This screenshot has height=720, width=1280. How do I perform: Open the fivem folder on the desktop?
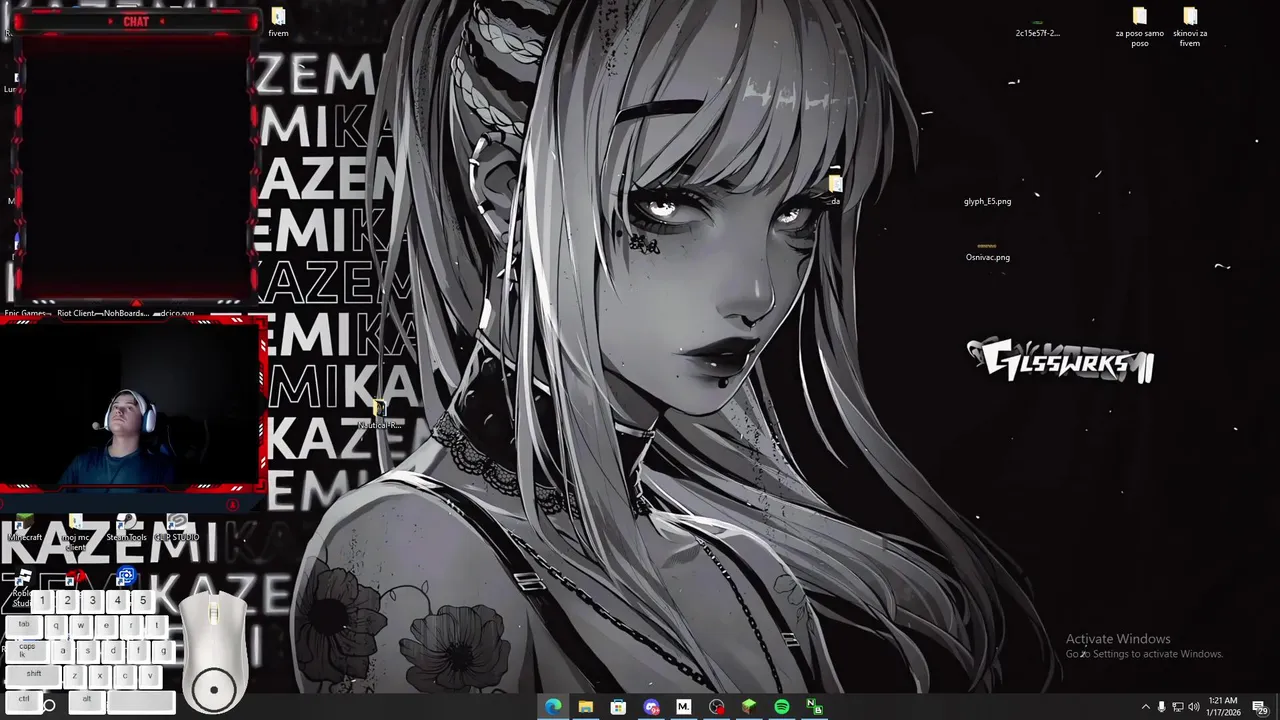tap(278, 22)
